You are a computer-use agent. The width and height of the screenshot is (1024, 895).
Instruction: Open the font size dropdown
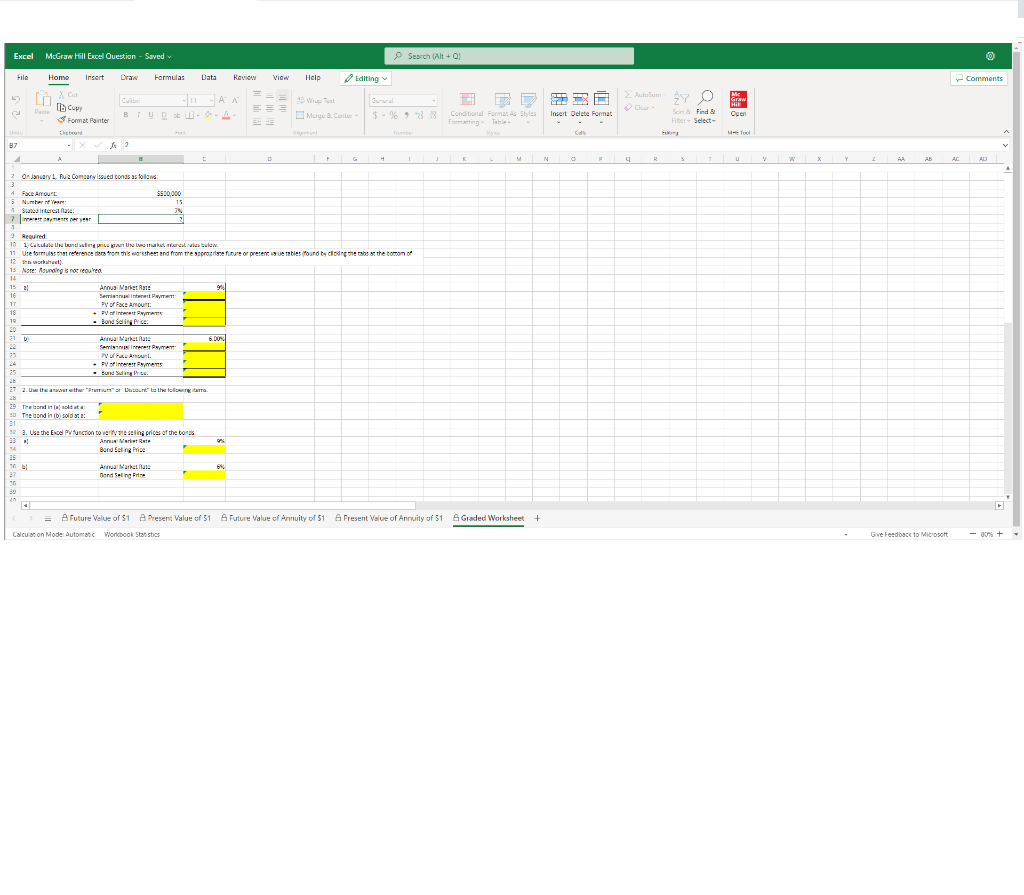coord(209,100)
